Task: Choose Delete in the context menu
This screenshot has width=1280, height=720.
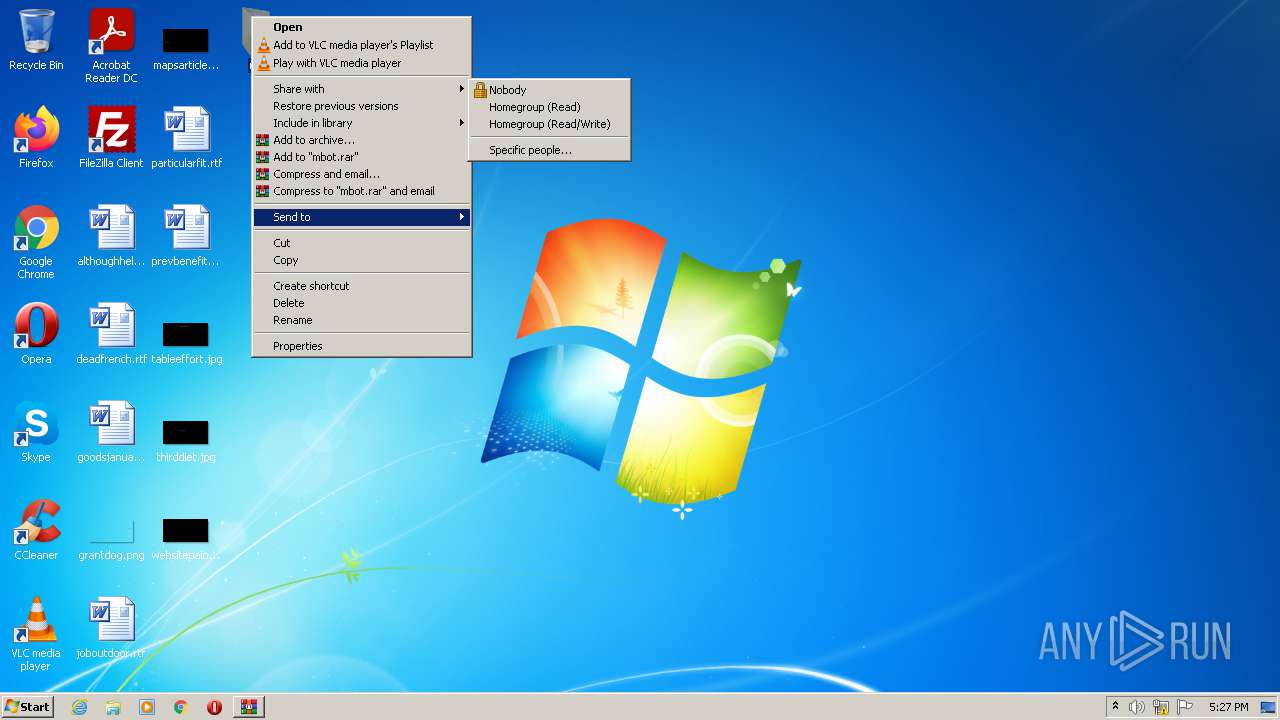Action: pos(362,303)
